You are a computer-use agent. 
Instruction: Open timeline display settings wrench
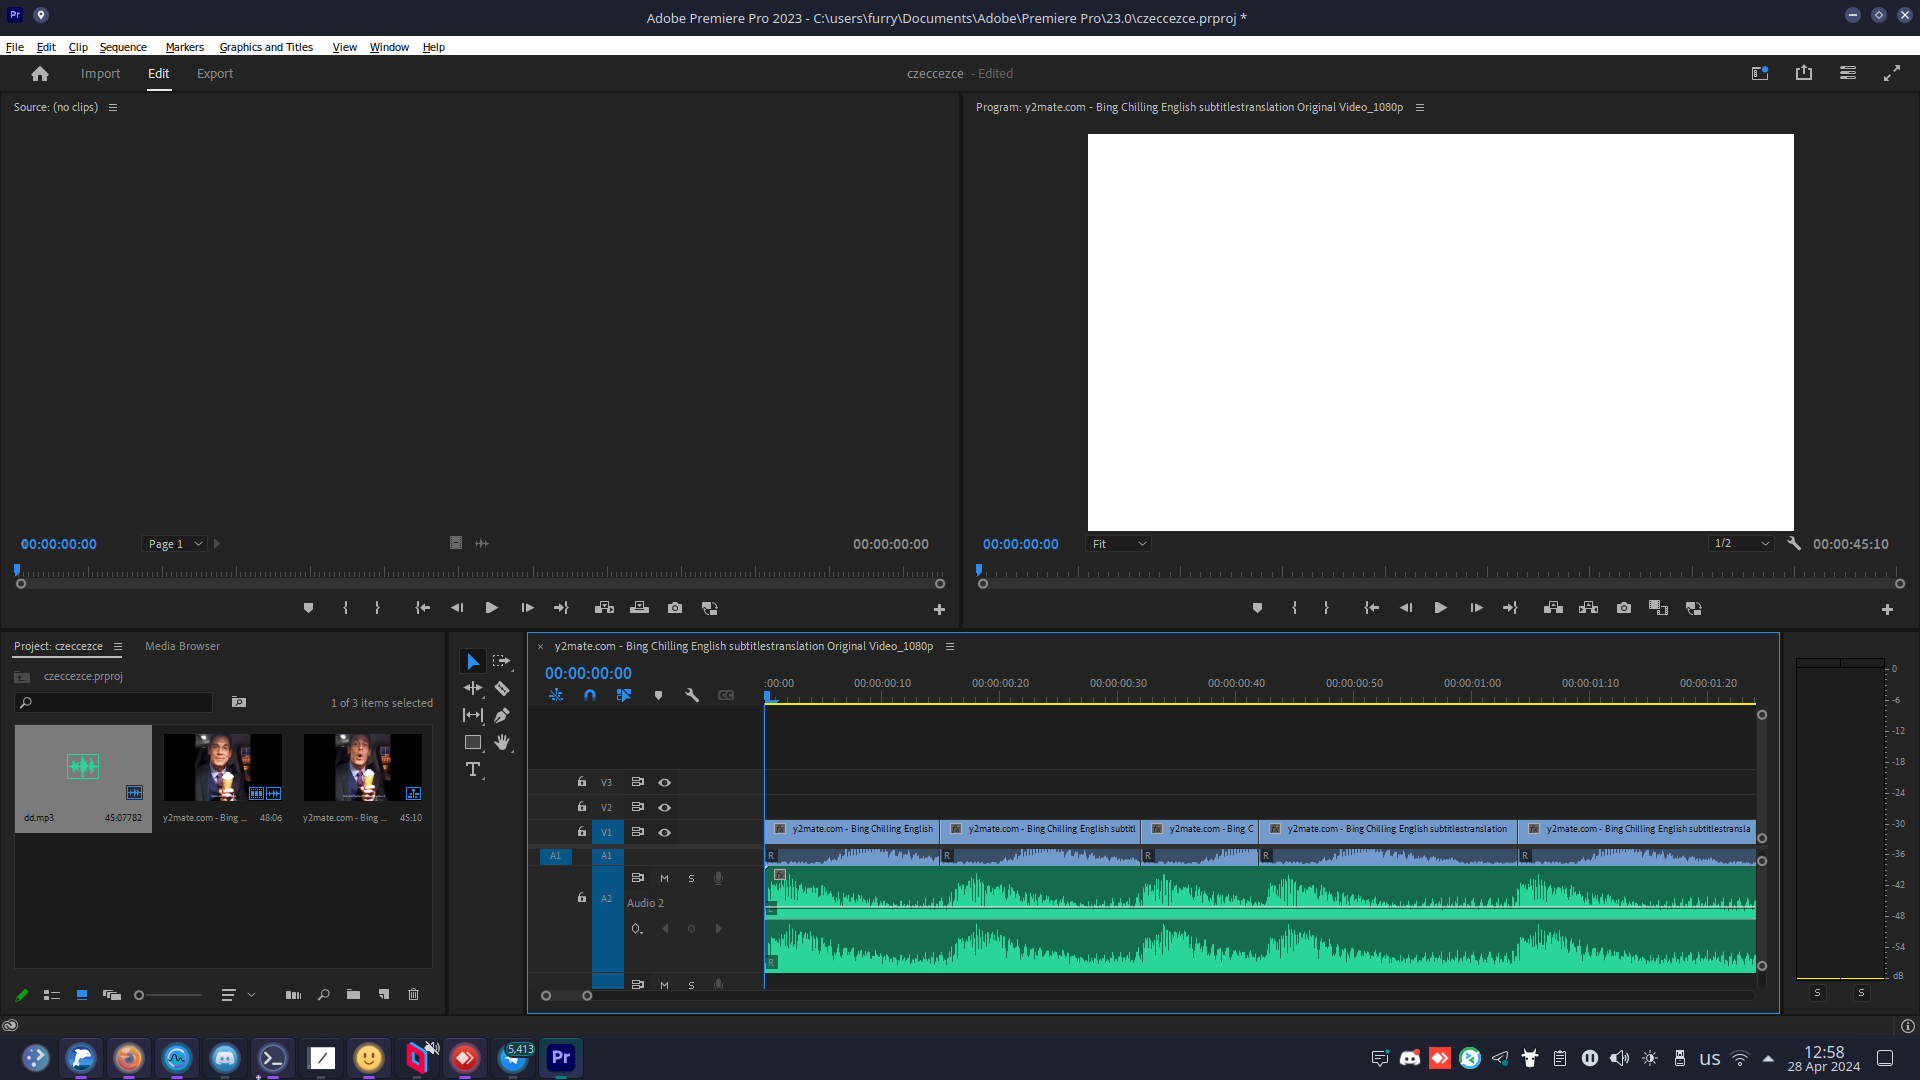pos(692,695)
